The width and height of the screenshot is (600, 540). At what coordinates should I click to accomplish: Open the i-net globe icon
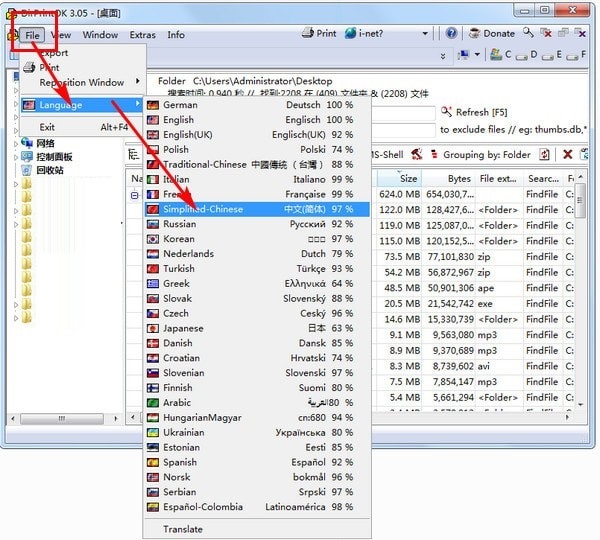tap(350, 34)
